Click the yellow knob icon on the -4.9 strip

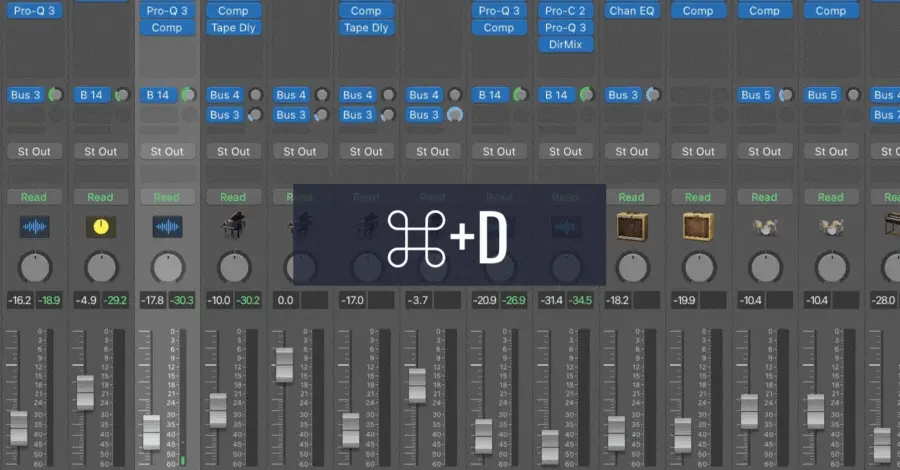(x=100, y=227)
